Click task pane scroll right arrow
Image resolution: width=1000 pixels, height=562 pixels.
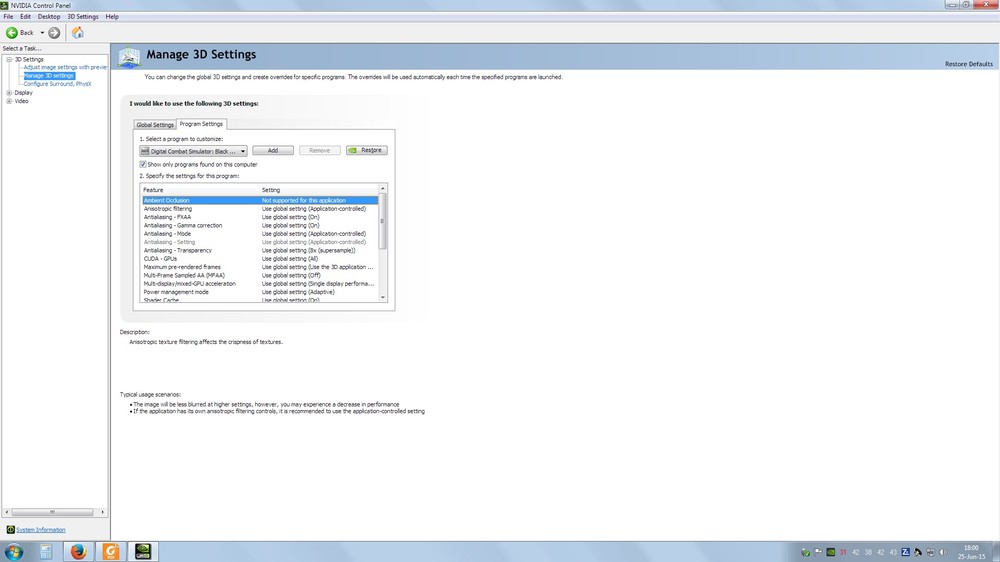coord(102,512)
